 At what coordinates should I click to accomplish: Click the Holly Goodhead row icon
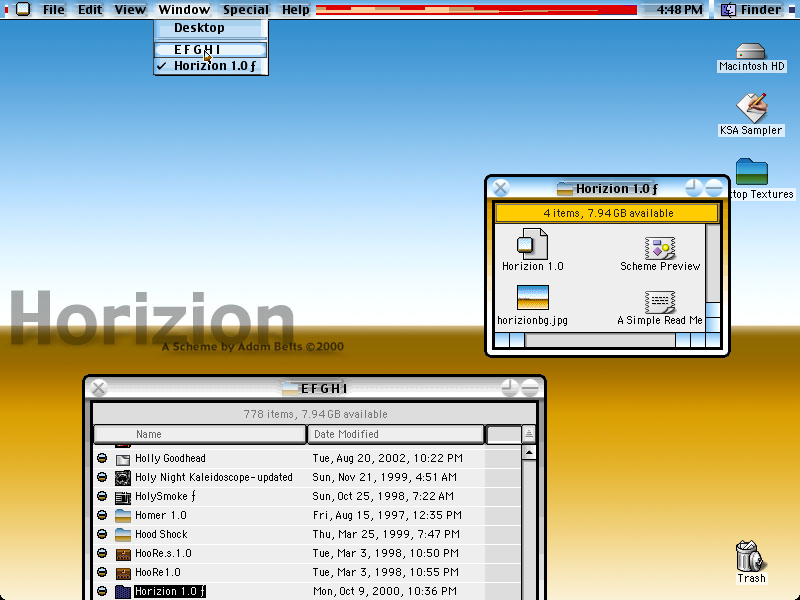point(122,459)
